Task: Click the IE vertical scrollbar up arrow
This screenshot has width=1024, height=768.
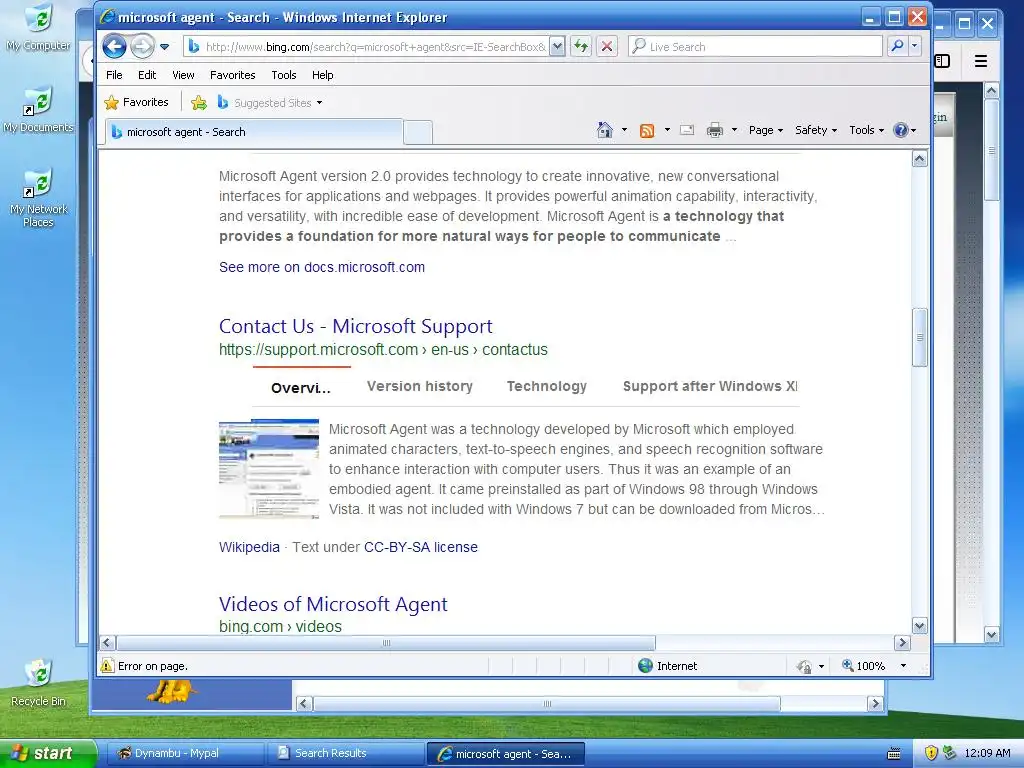Action: pyautogui.click(x=920, y=159)
